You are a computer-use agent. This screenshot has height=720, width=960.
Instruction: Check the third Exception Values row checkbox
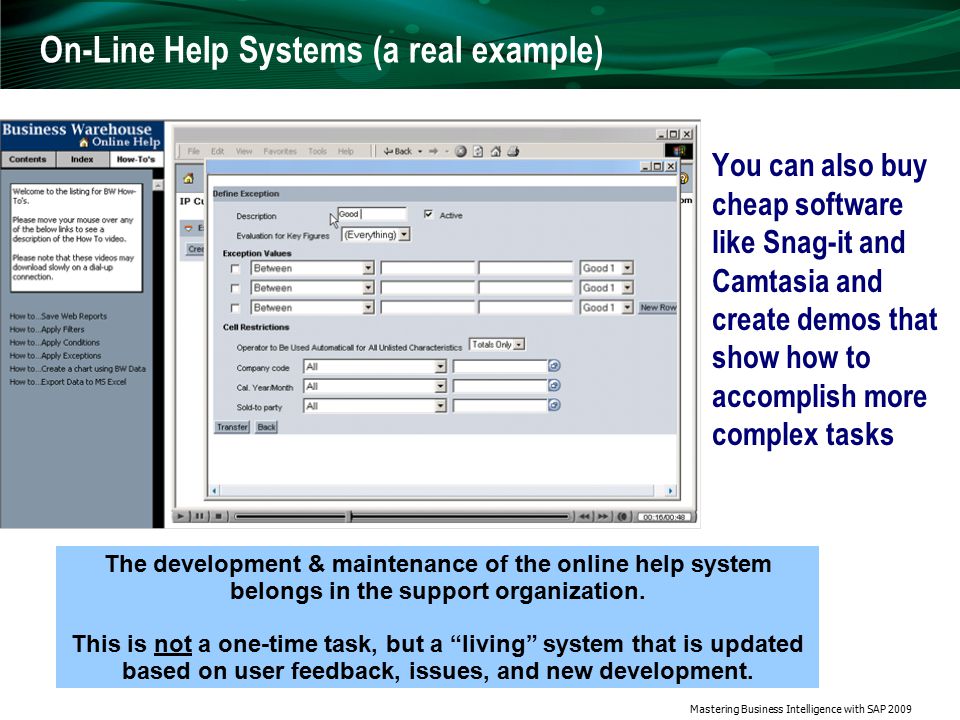[235, 308]
